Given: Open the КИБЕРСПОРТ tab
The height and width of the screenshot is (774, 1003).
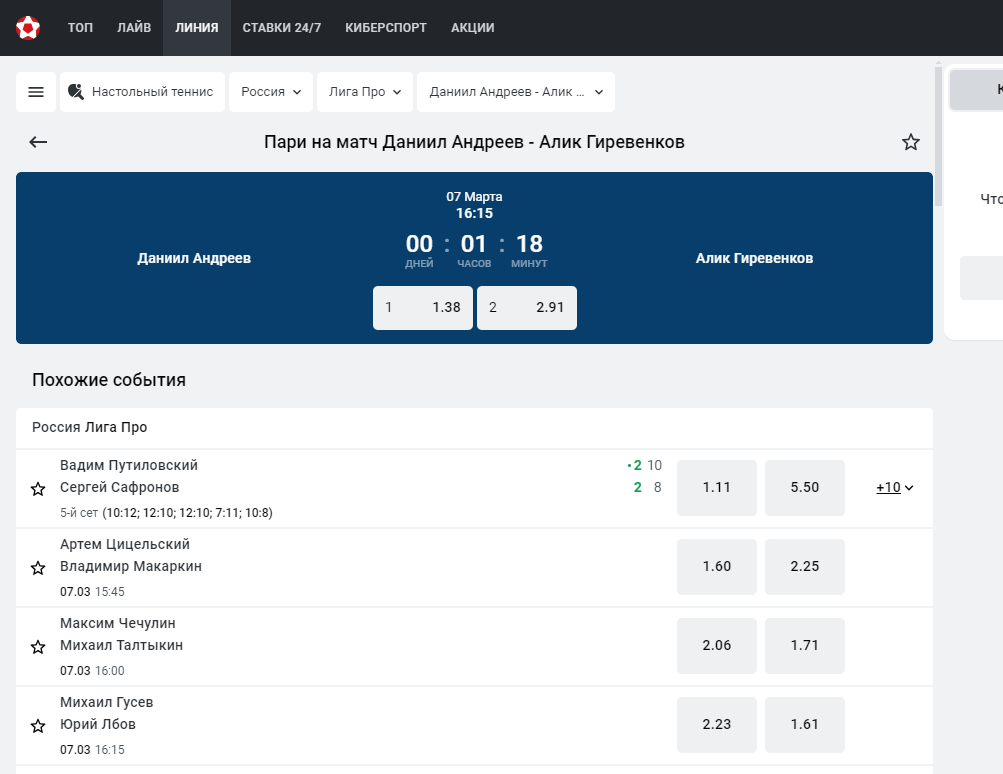Looking at the screenshot, I should (x=386, y=28).
